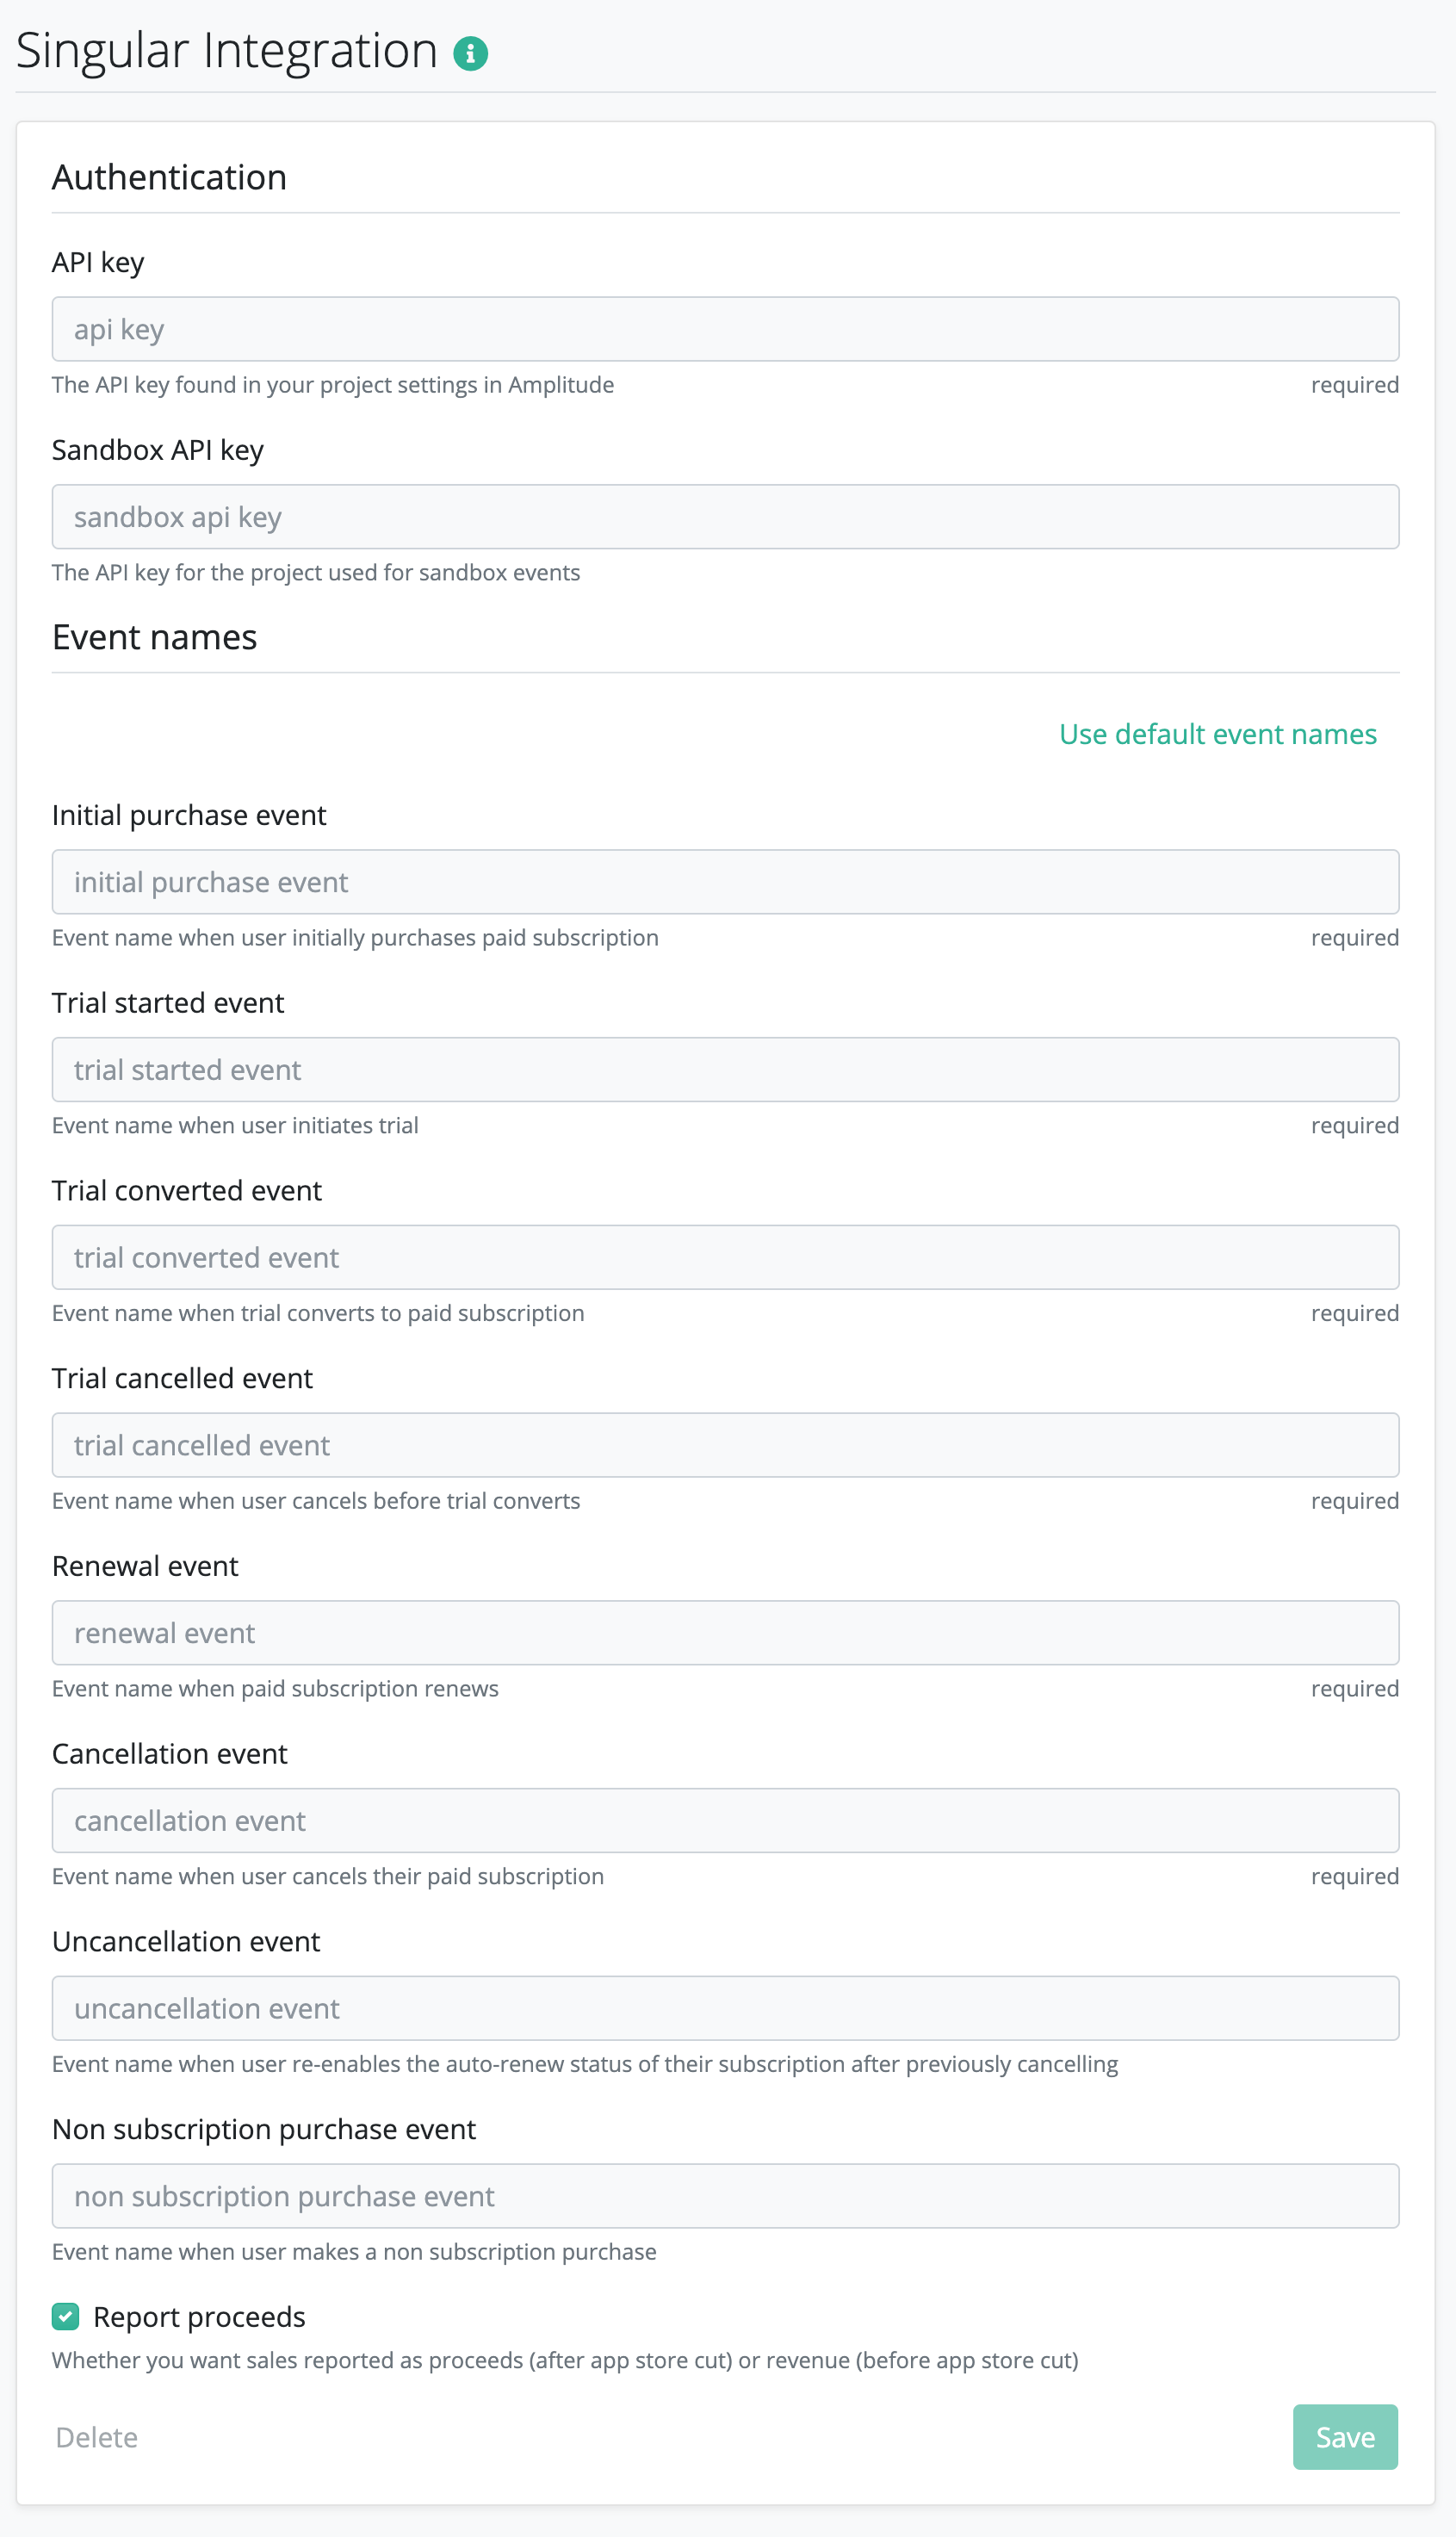Select the renewal event input field

(x=725, y=1633)
